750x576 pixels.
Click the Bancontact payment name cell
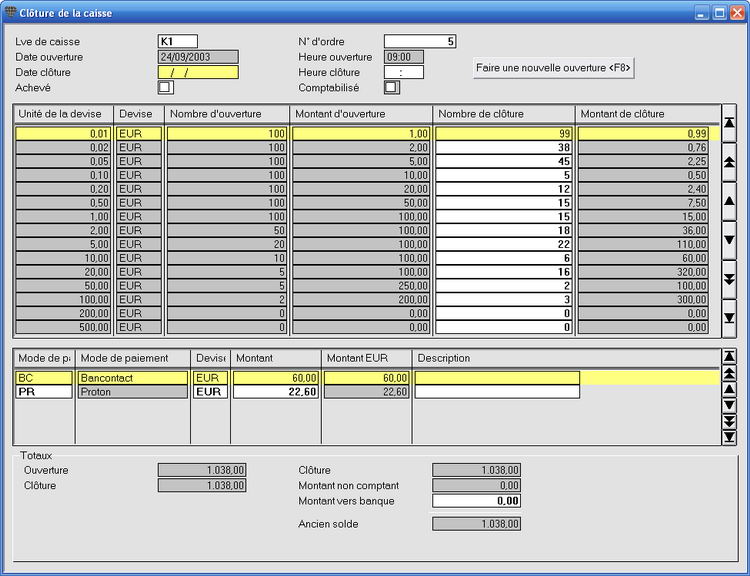tap(132, 378)
